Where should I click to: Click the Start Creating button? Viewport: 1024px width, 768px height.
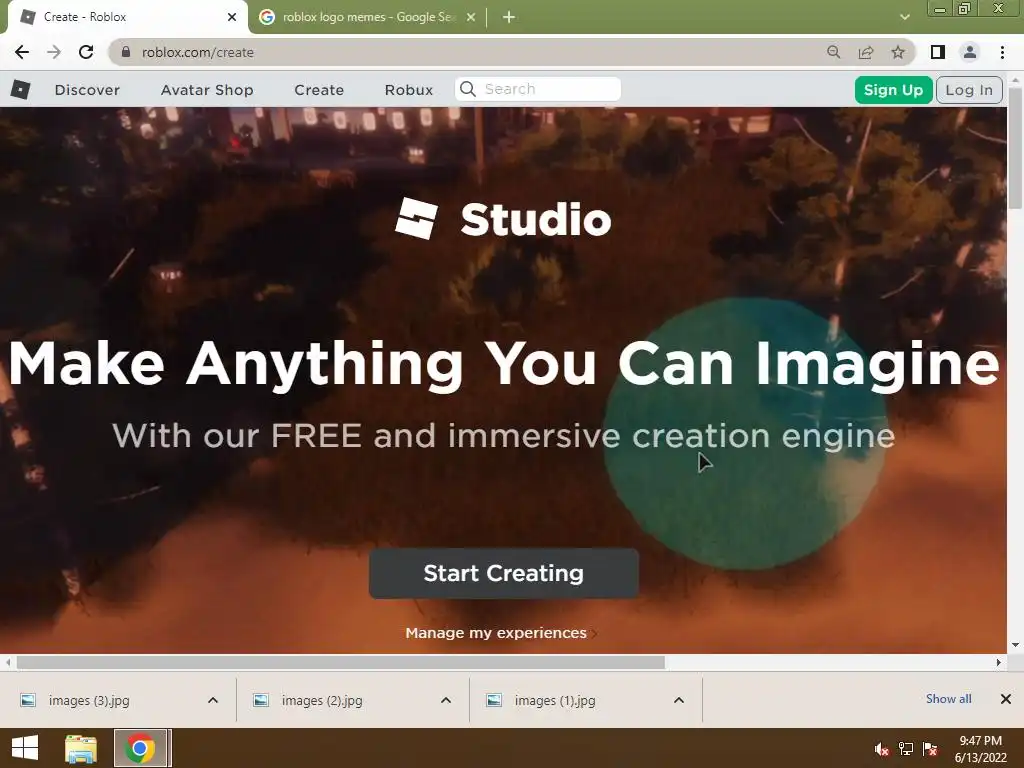504,573
